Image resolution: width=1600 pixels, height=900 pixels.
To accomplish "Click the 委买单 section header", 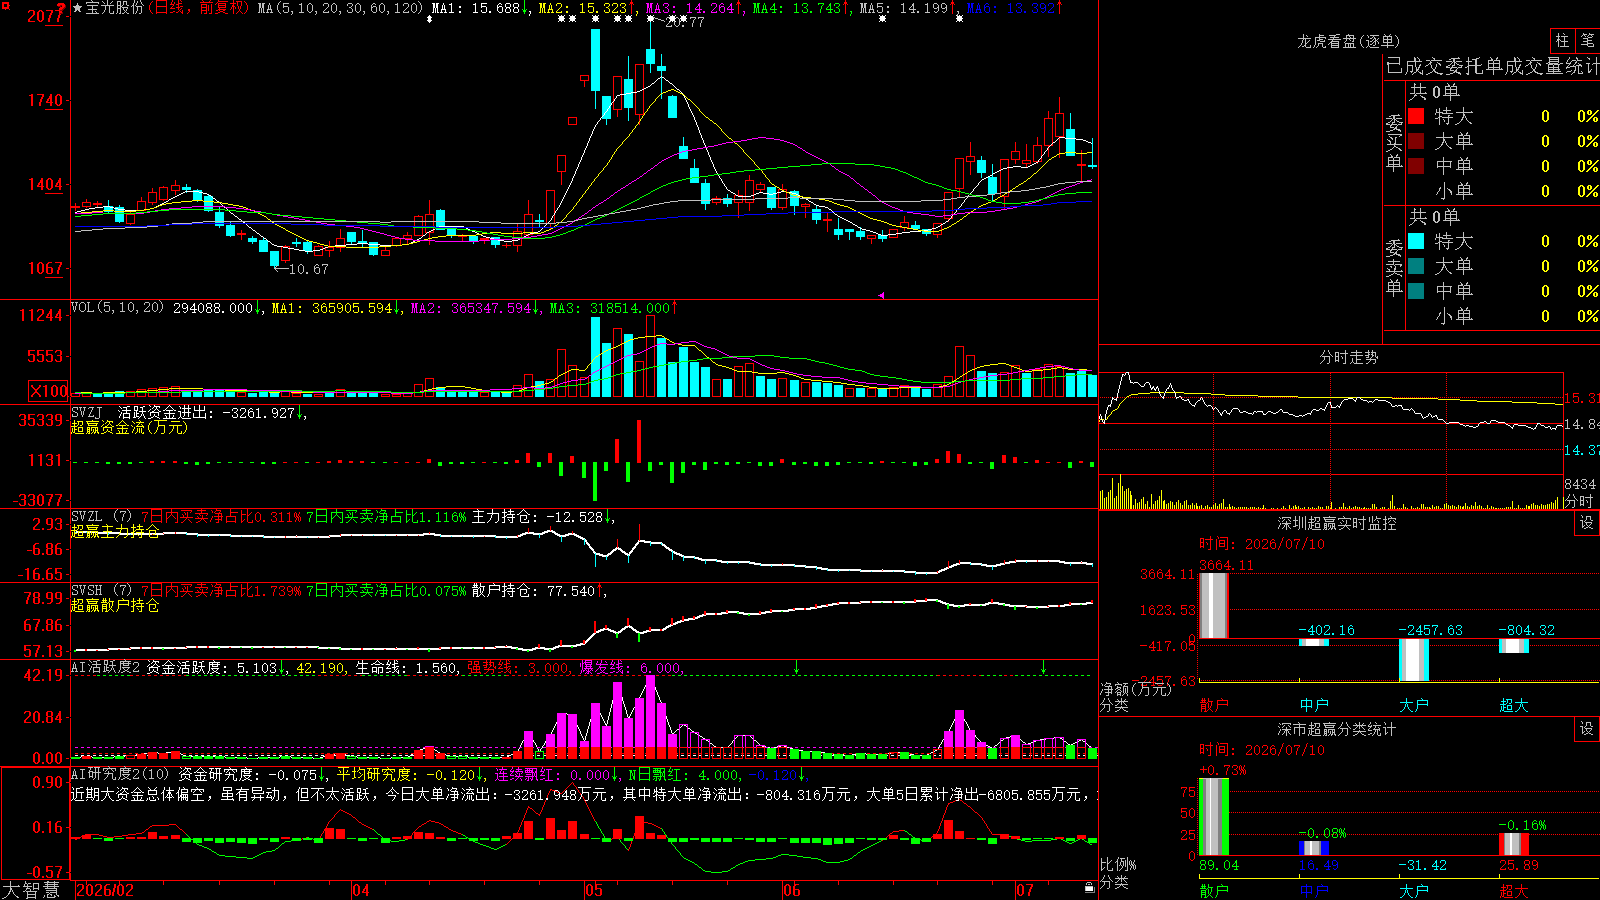I will [1394, 142].
